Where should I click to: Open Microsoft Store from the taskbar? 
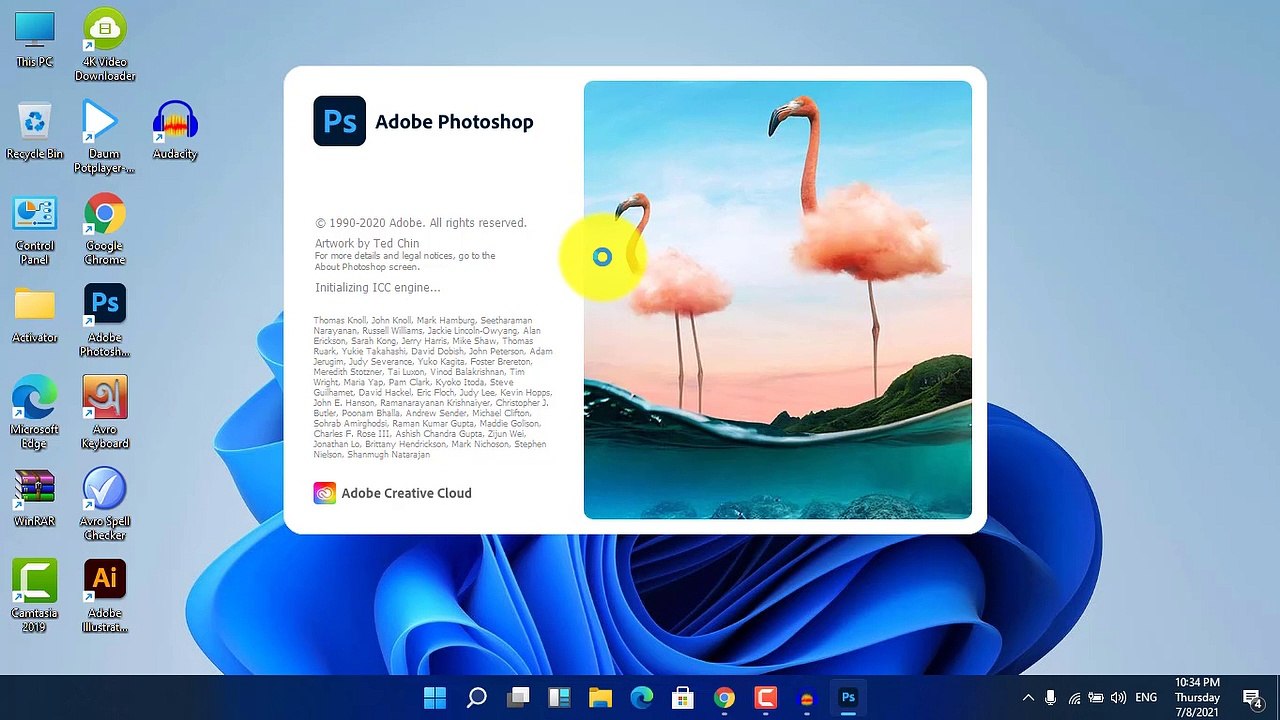(683, 697)
